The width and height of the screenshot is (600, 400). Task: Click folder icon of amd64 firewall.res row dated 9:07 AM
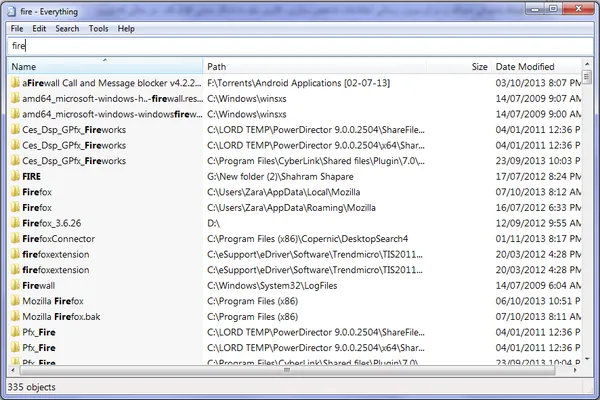coord(15,98)
